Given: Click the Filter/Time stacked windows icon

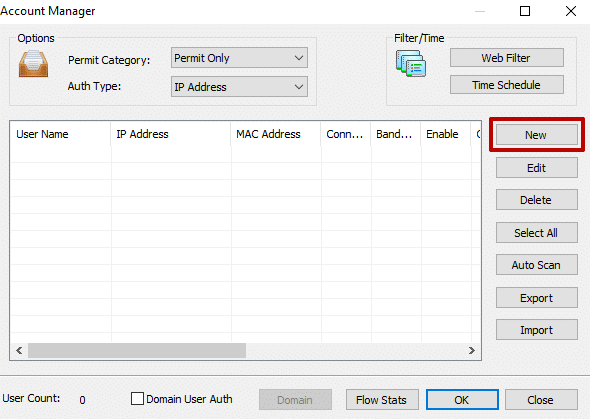Looking at the screenshot, I should [411, 64].
